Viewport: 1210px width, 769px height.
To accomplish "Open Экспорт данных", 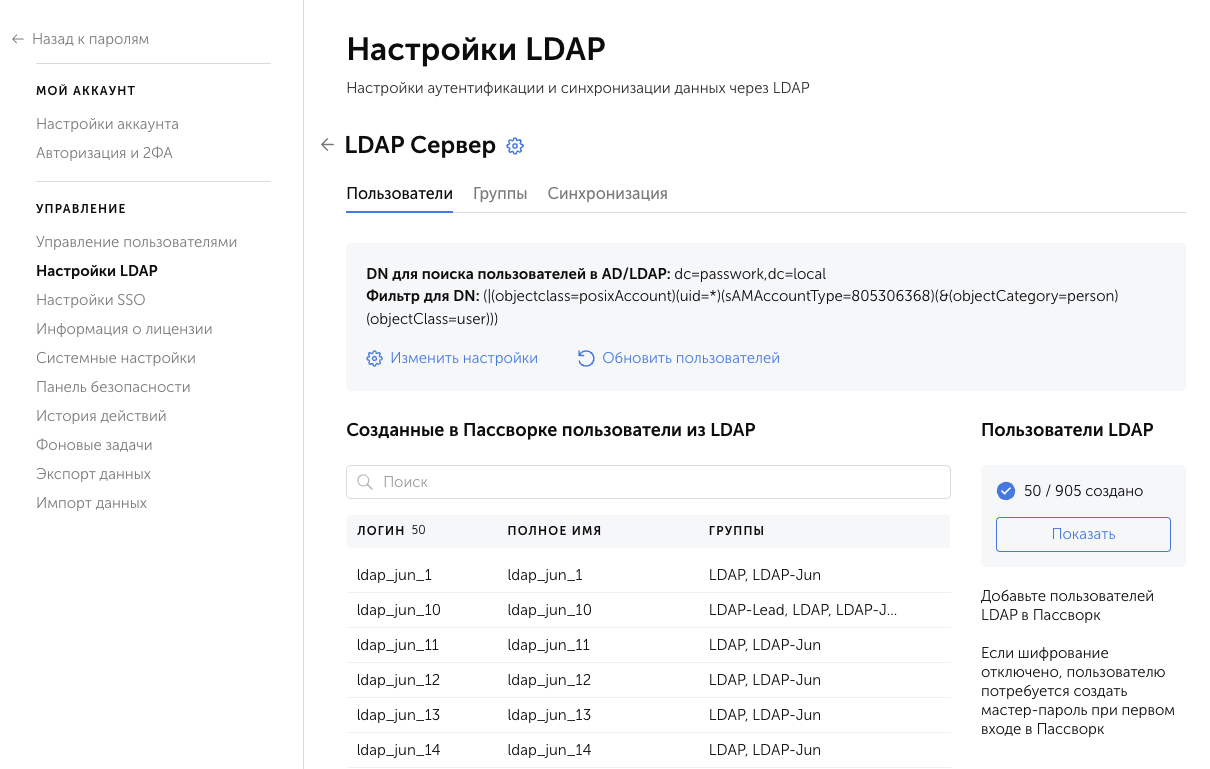I will [93, 474].
